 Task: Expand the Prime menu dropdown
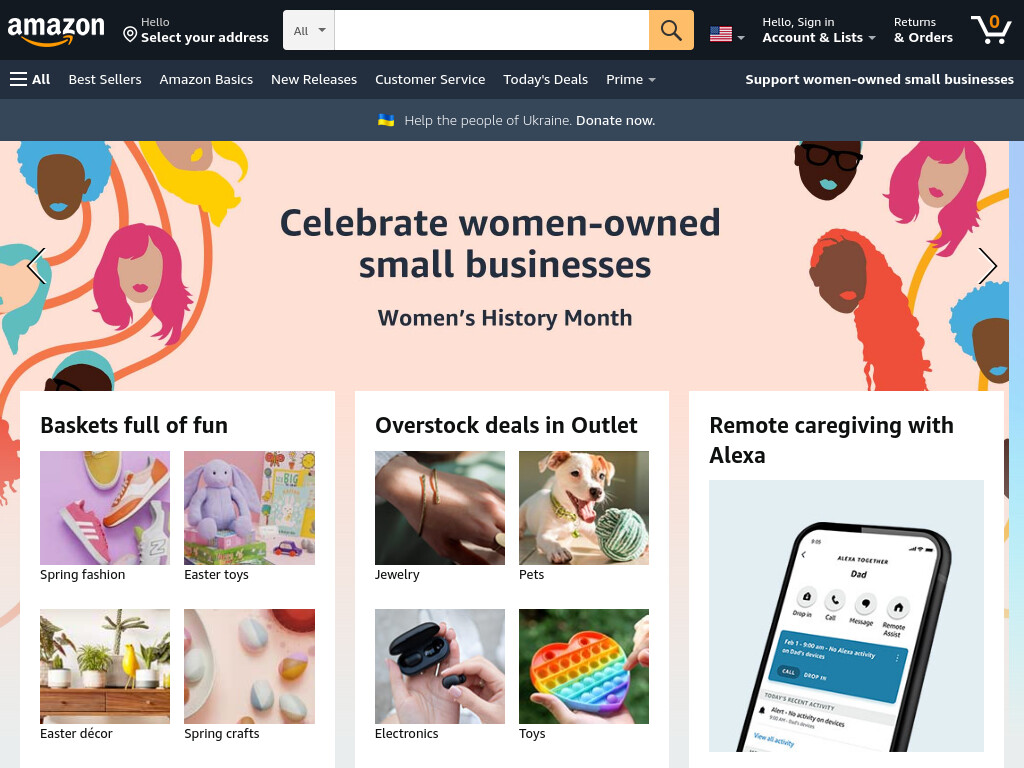pyautogui.click(x=630, y=79)
